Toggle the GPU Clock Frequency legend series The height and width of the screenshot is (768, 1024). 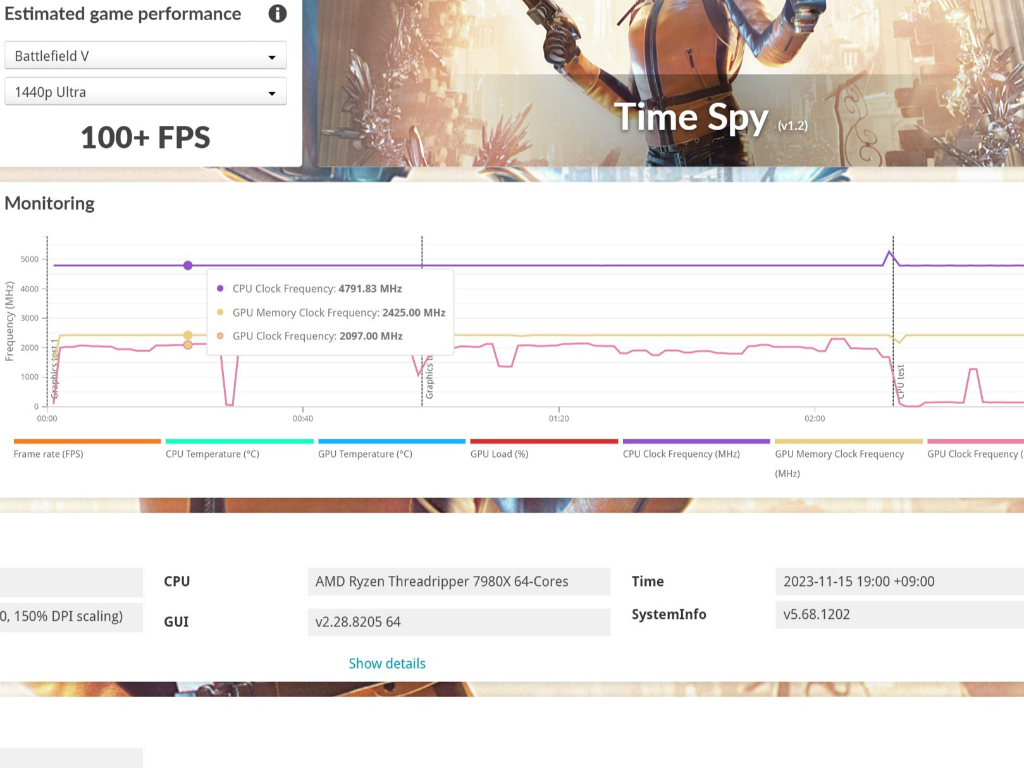pyautogui.click(x=976, y=449)
